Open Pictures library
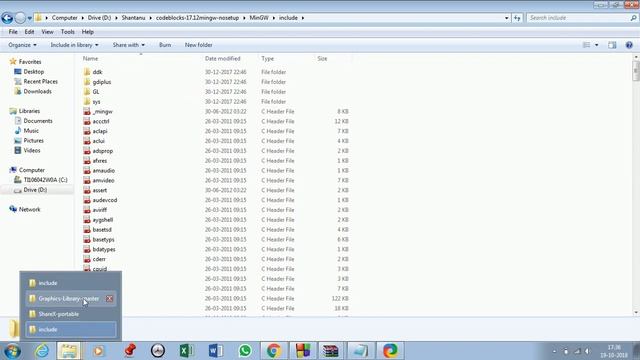This screenshot has height=360, width=640. (x=33, y=140)
